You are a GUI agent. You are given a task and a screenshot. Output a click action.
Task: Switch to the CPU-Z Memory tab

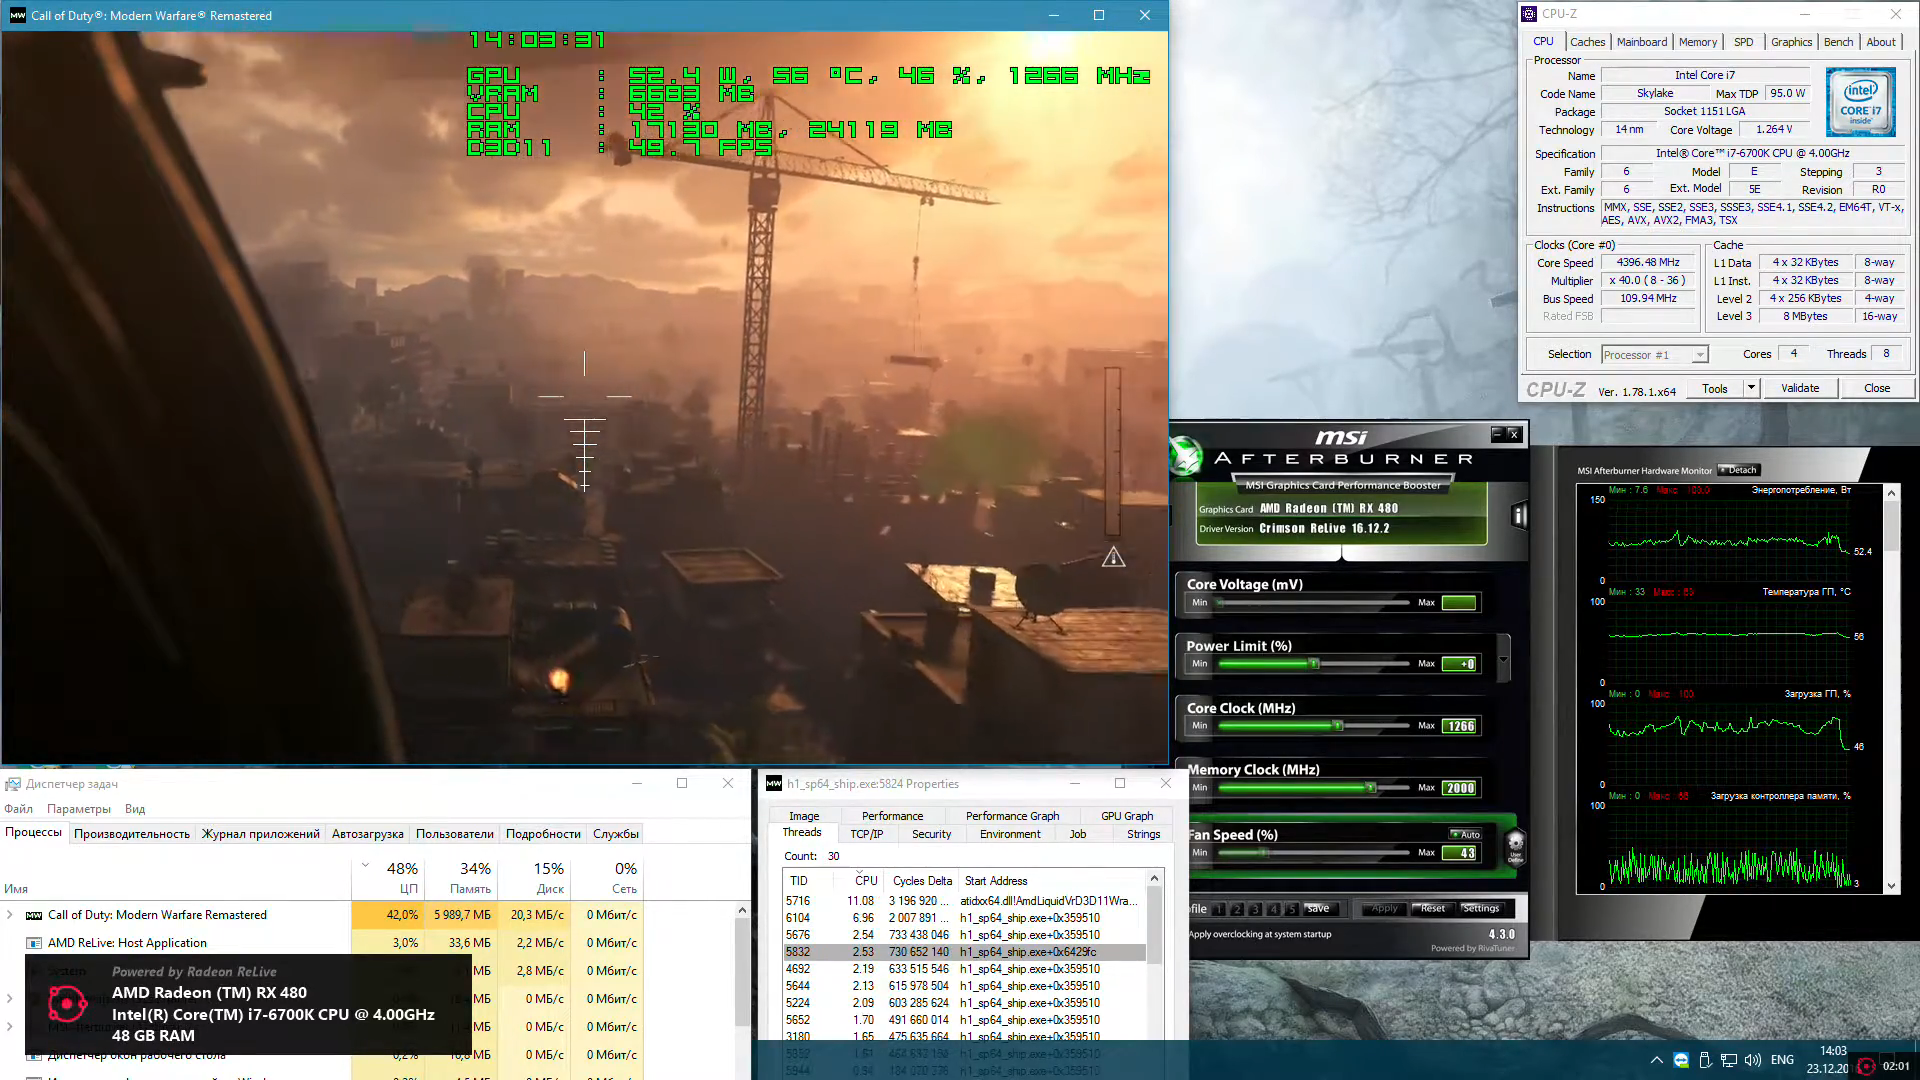[x=1697, y=42]
